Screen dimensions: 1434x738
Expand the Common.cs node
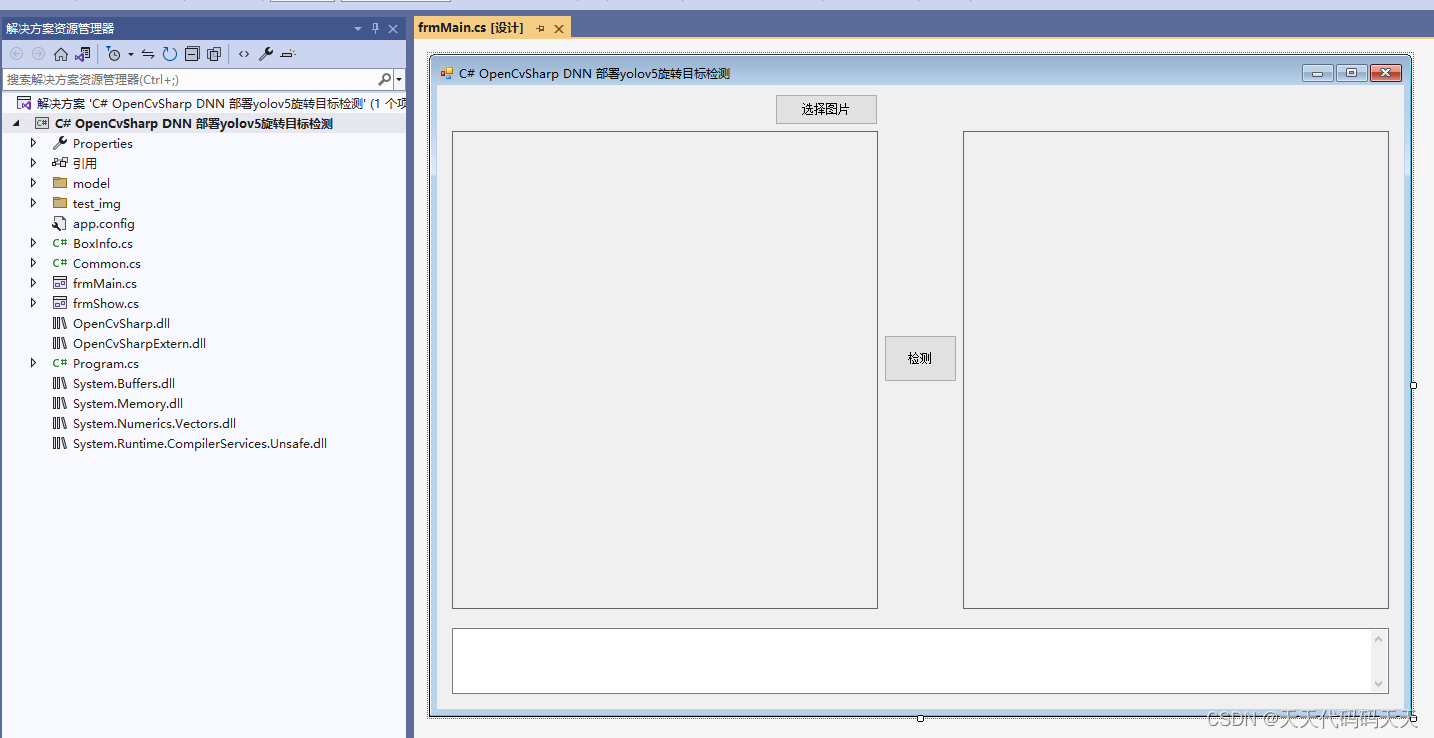pyautogui.click(x=33, y=263)
